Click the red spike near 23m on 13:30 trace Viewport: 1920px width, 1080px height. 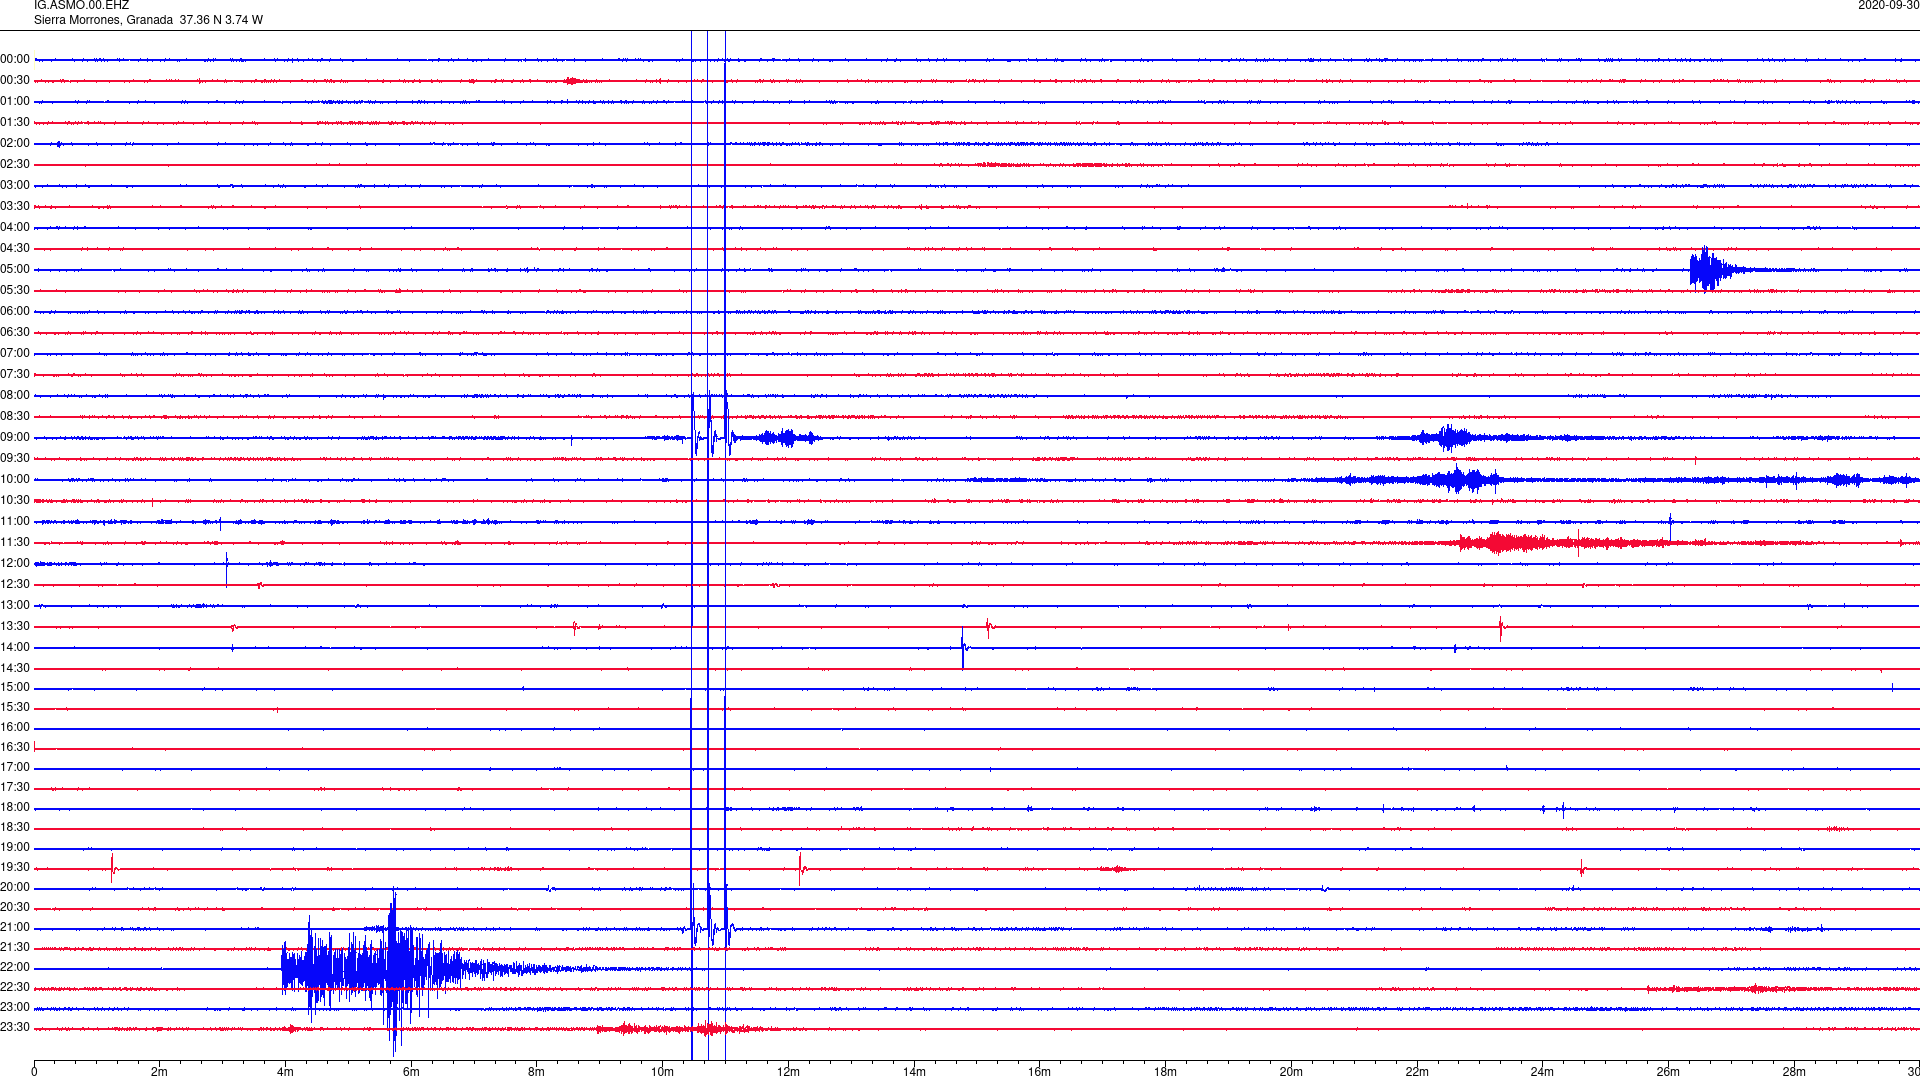pyautogui.click(x=1501, y=628)
